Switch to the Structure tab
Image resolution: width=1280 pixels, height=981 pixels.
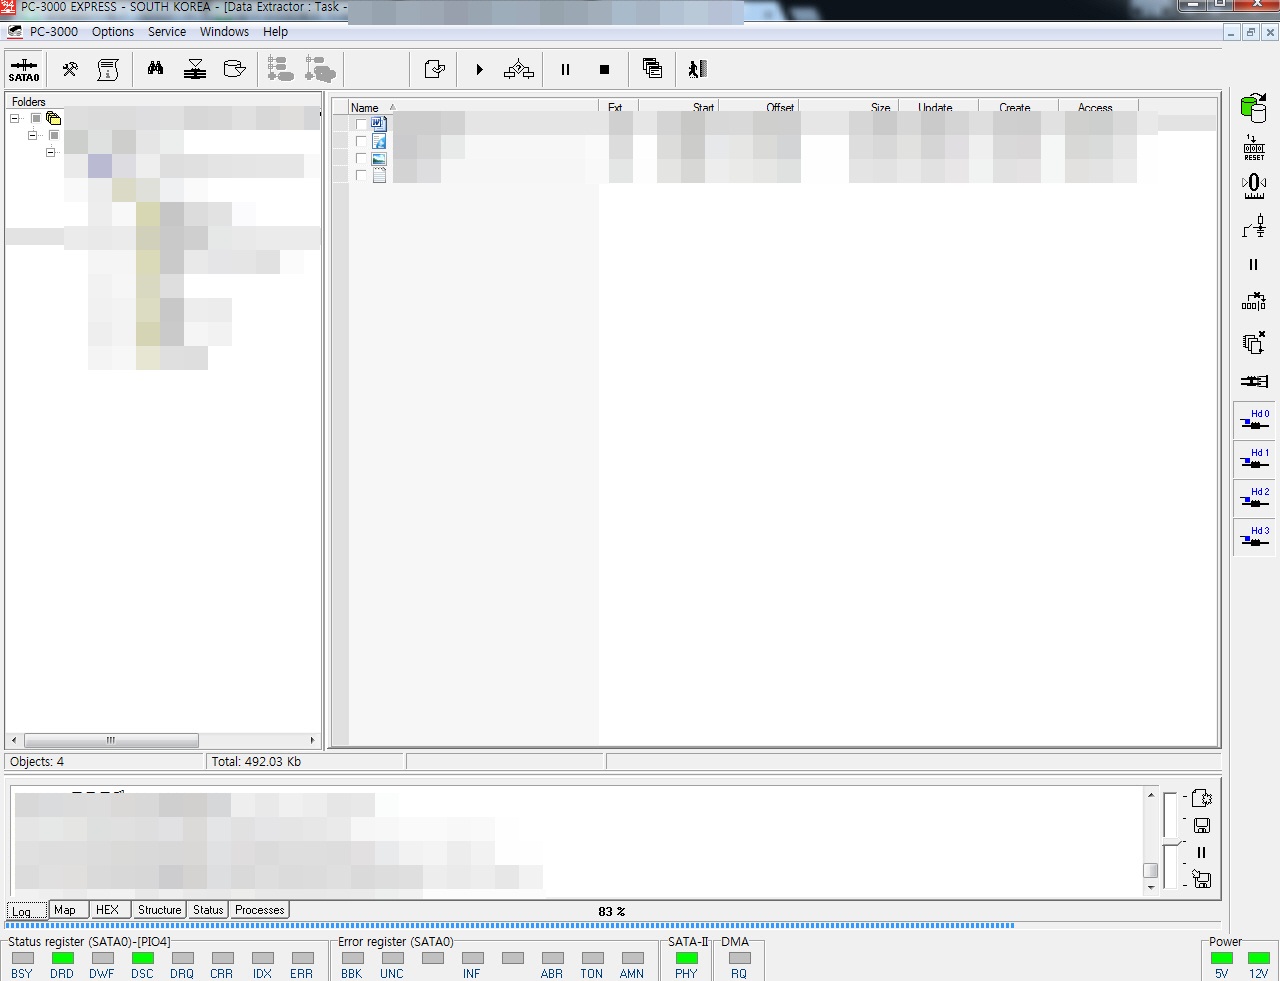[x=160, y=910]
